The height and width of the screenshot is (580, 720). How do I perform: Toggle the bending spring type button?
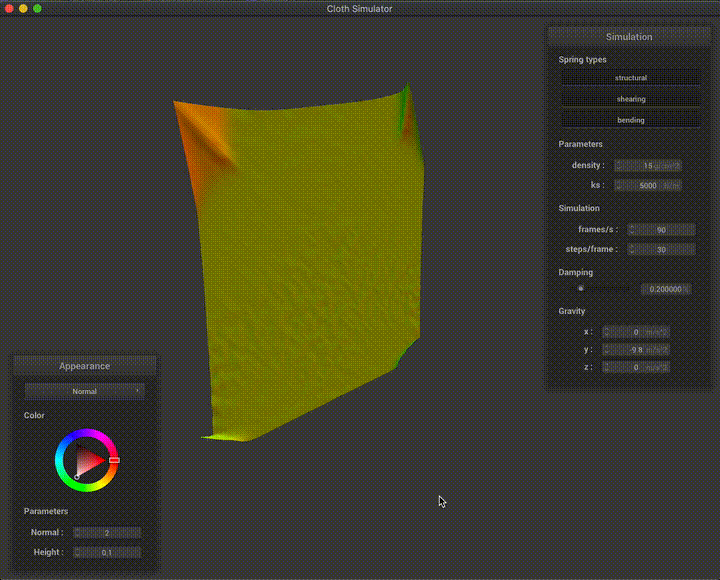pos(630,120)
